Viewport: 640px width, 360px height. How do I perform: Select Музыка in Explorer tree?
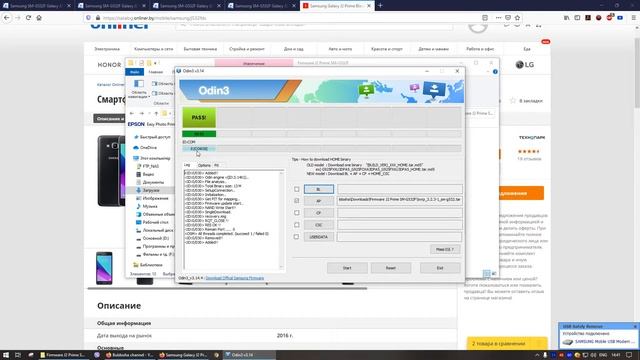click(150, 206)
